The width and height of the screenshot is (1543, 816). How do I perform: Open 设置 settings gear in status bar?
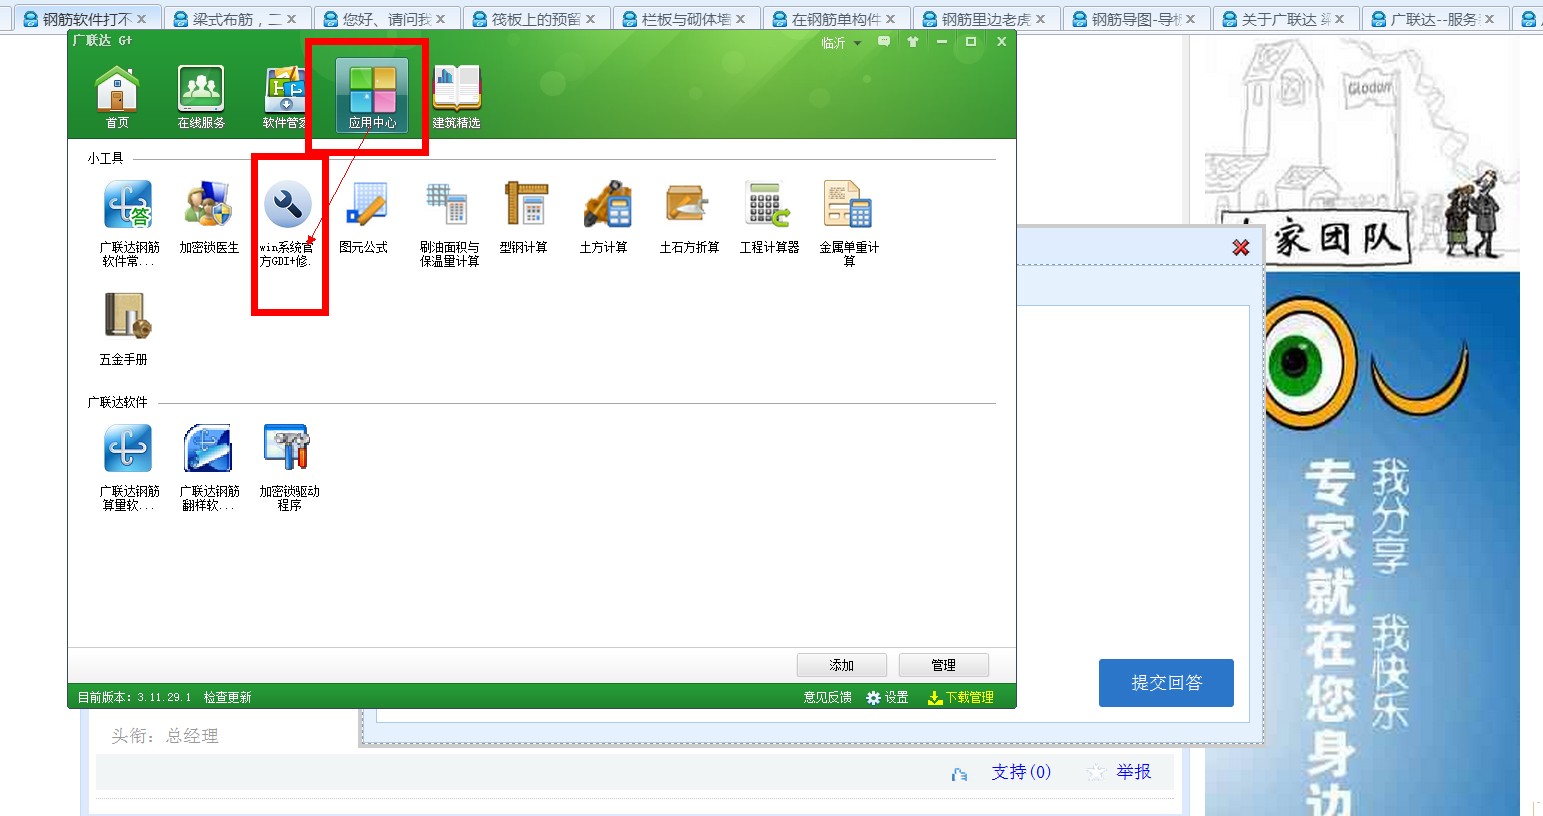click(887, 697)
